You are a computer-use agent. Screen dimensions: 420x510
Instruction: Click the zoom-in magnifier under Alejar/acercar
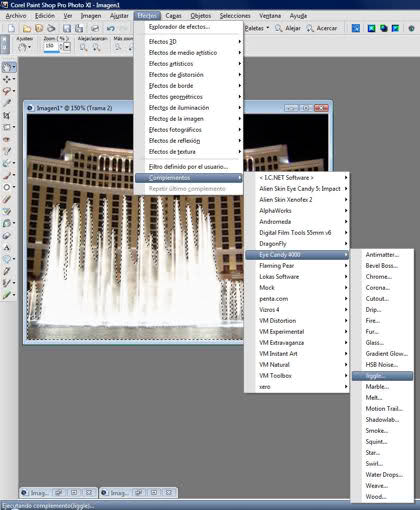97,48
